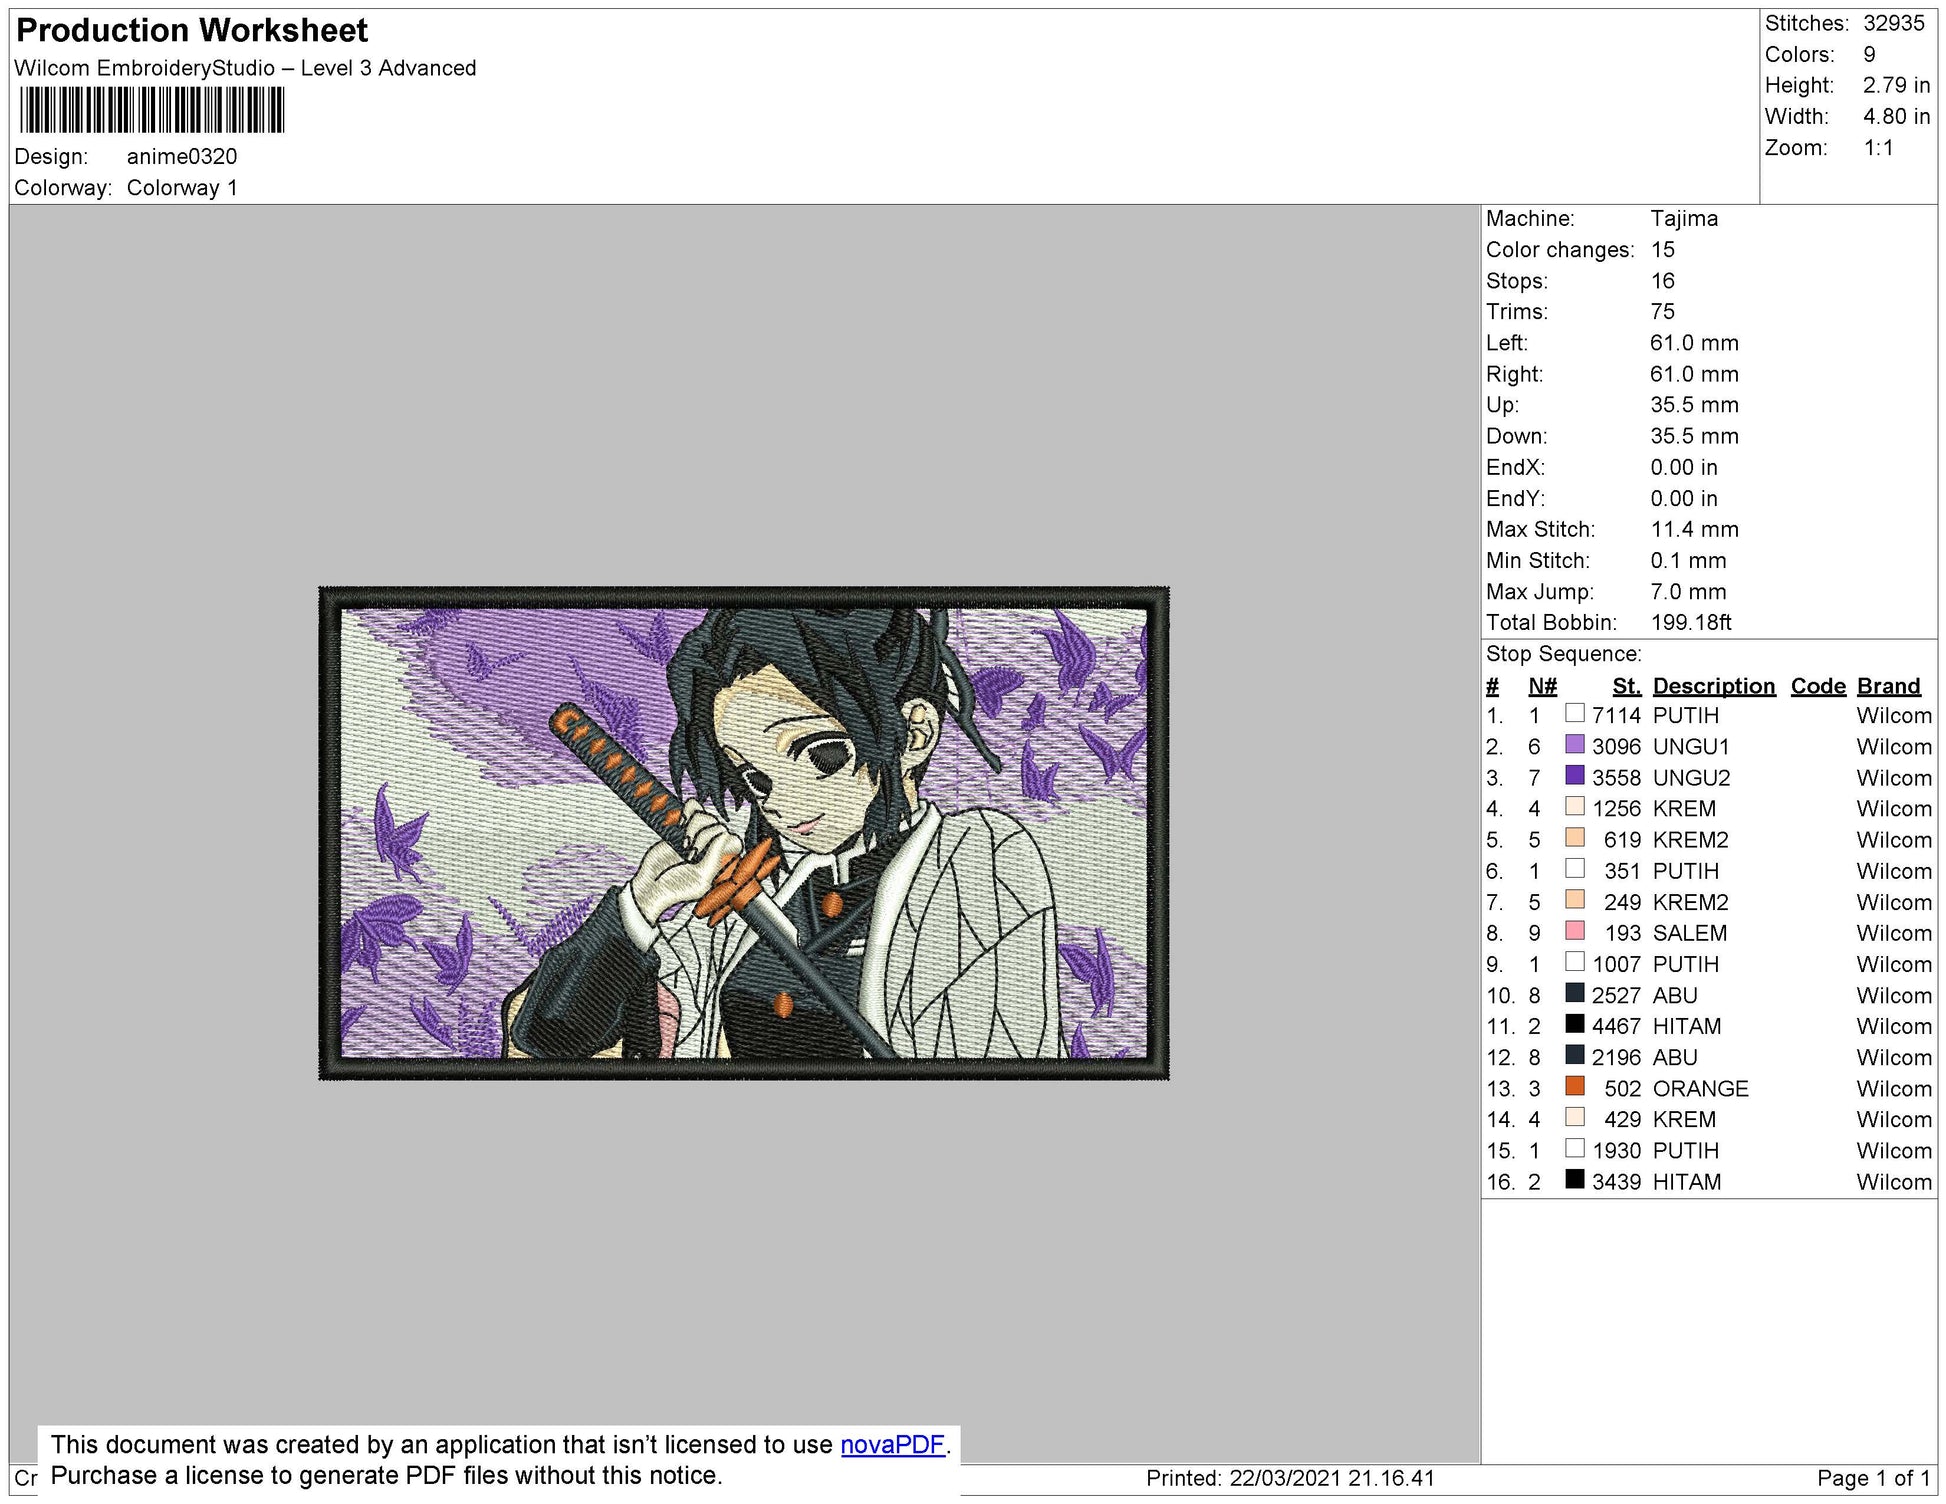Click the Brand column header
The image size is (1946, 1504).
pyautogui.click(x=1889, y=686)
